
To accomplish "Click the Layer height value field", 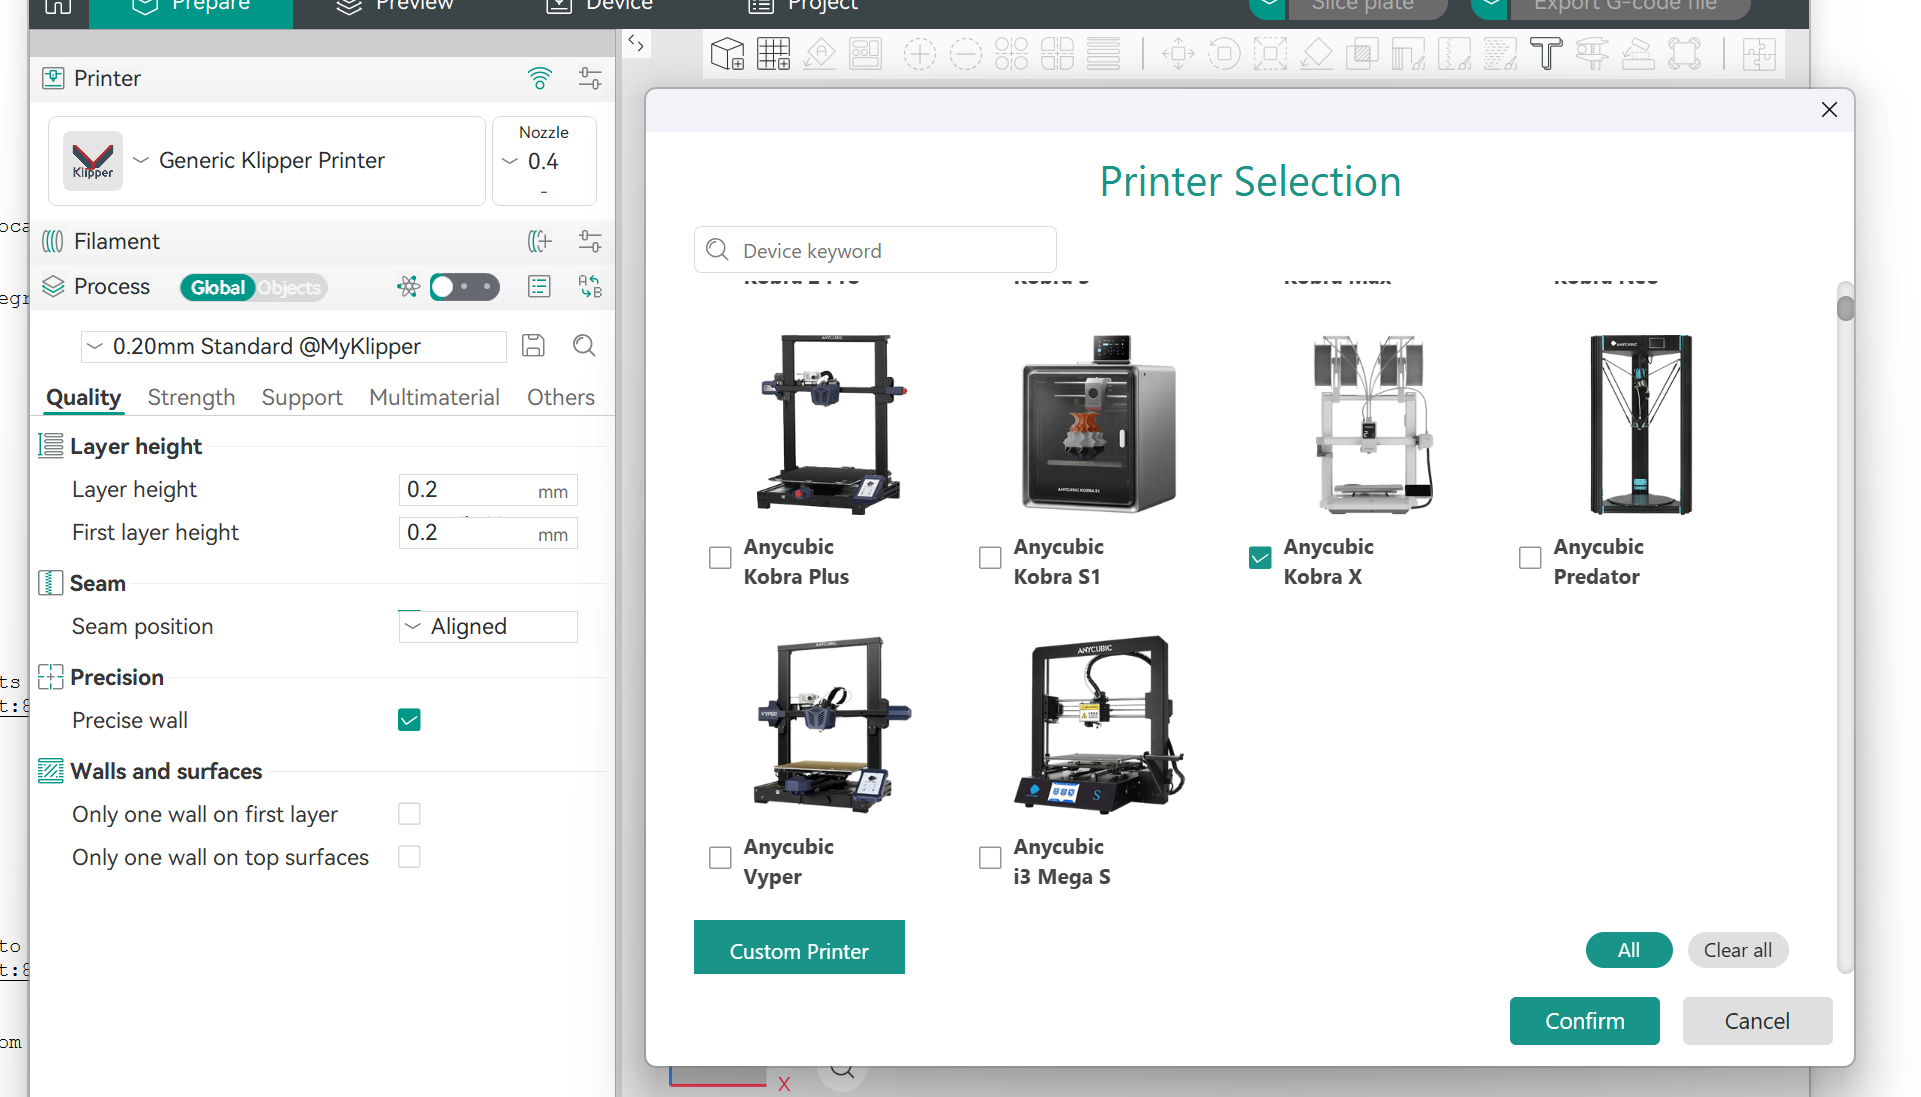I will click(x=488, y=490).
